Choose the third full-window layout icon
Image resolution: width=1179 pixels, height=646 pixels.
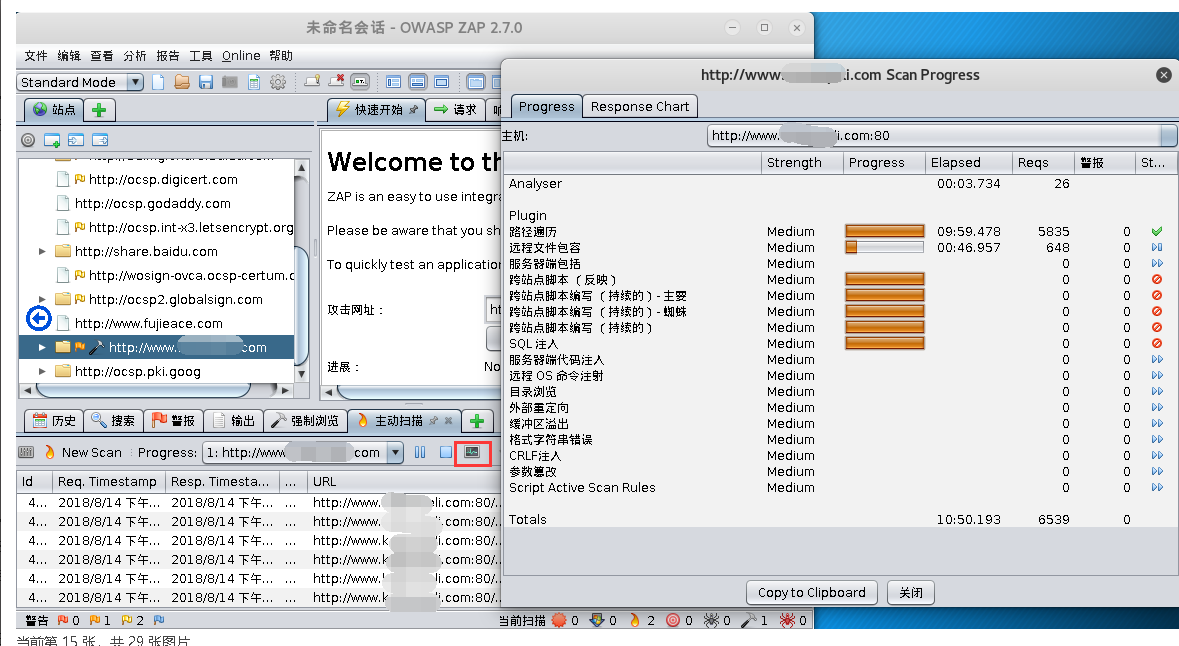(441, 82)
